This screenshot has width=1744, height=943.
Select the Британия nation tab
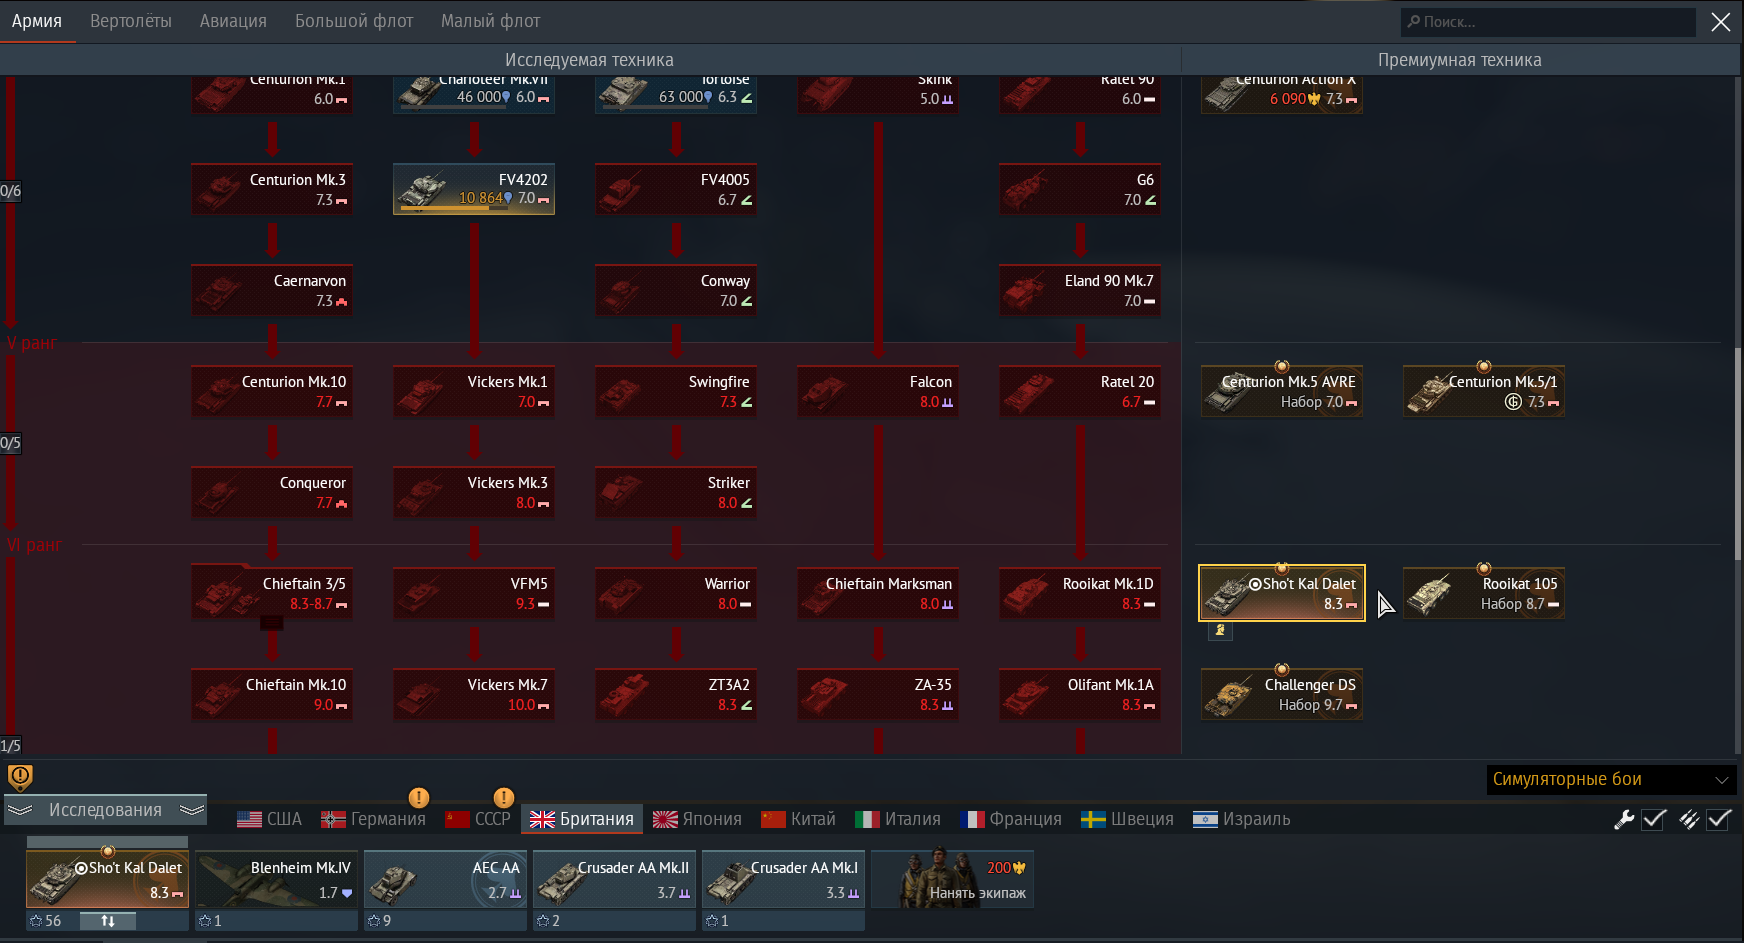tap(582, 819)
